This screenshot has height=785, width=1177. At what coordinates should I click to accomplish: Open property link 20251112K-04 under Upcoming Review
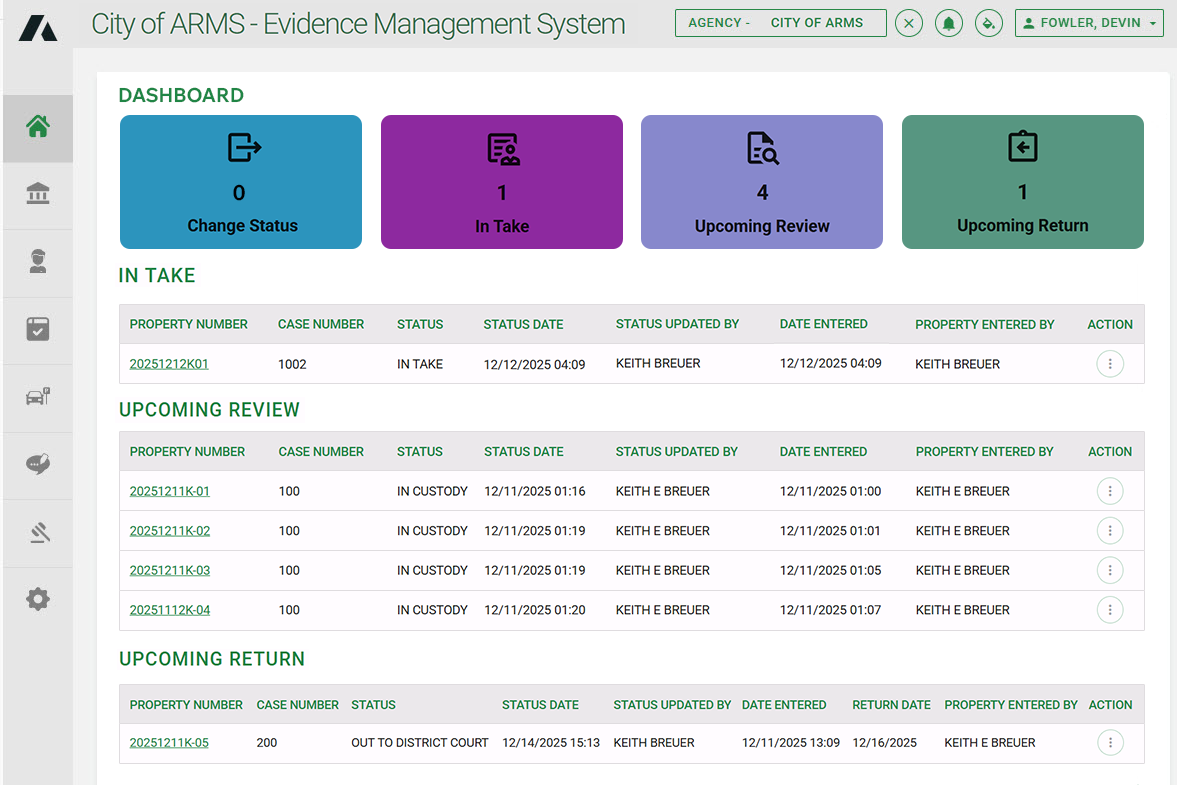[169, 610]
